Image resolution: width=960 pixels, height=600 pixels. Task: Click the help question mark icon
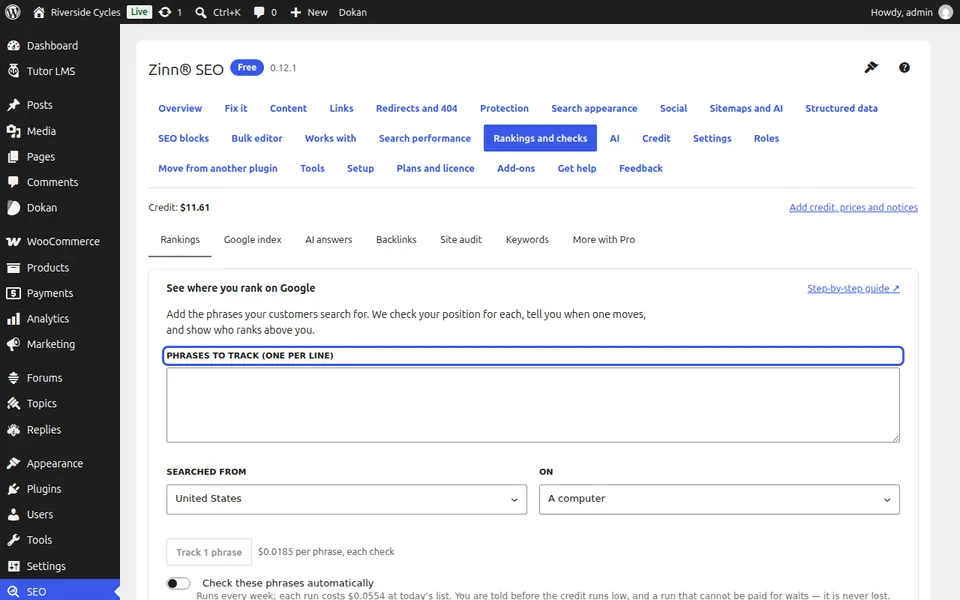click(x=904, y=68)
